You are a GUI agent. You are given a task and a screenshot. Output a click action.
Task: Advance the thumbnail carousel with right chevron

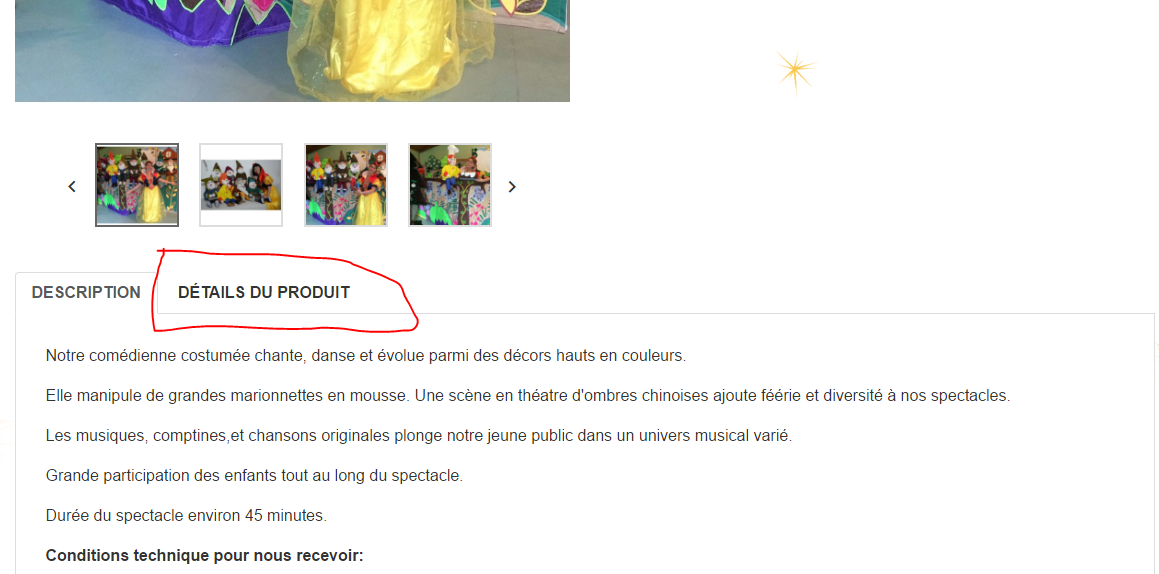coord(511,187)
